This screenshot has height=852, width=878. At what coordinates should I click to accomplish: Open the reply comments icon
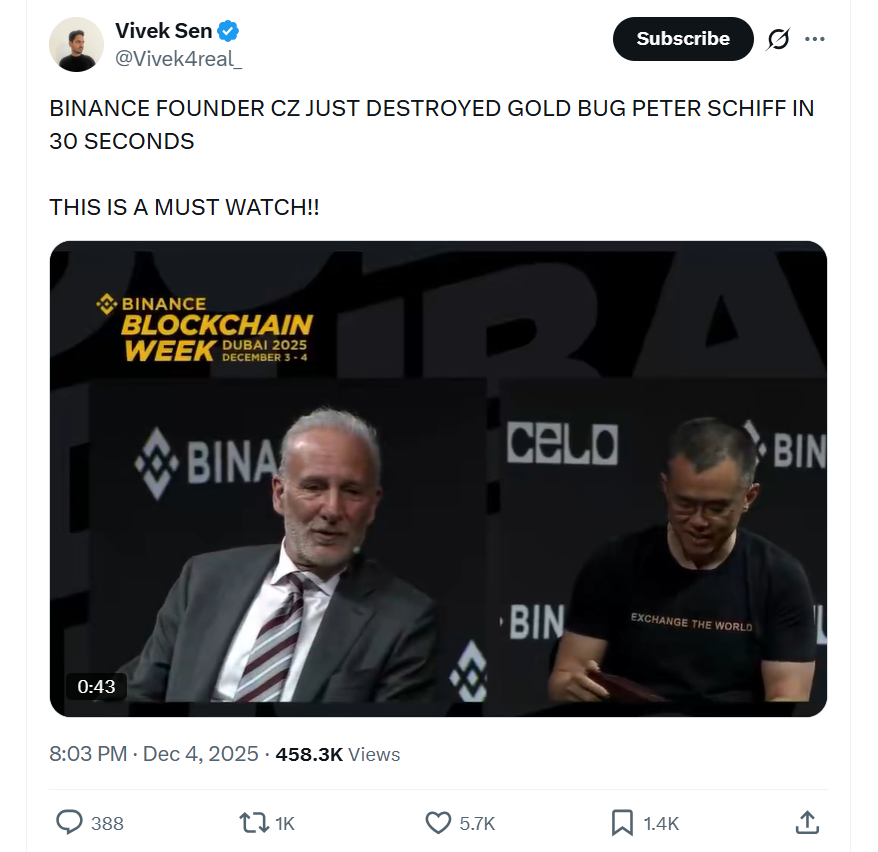[68, 822]
